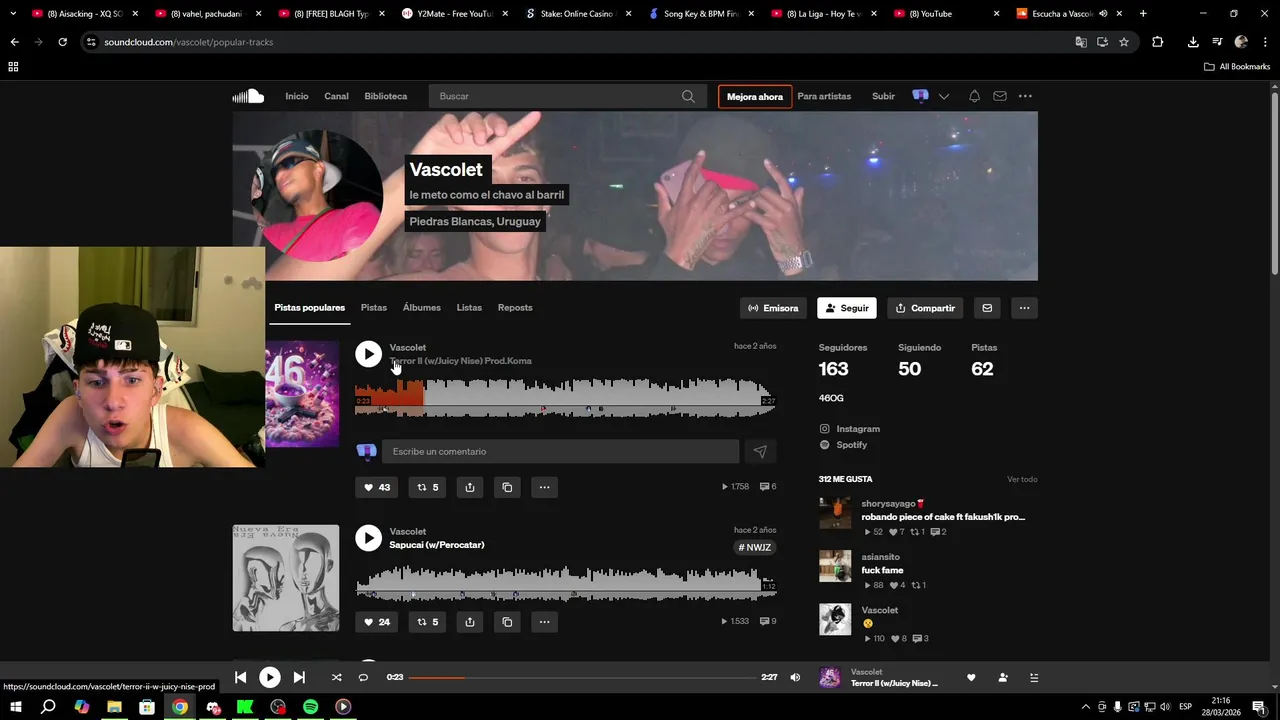Switch to Álbumes tab
The width and height of the screenshot is (1280, 720).
422,308
